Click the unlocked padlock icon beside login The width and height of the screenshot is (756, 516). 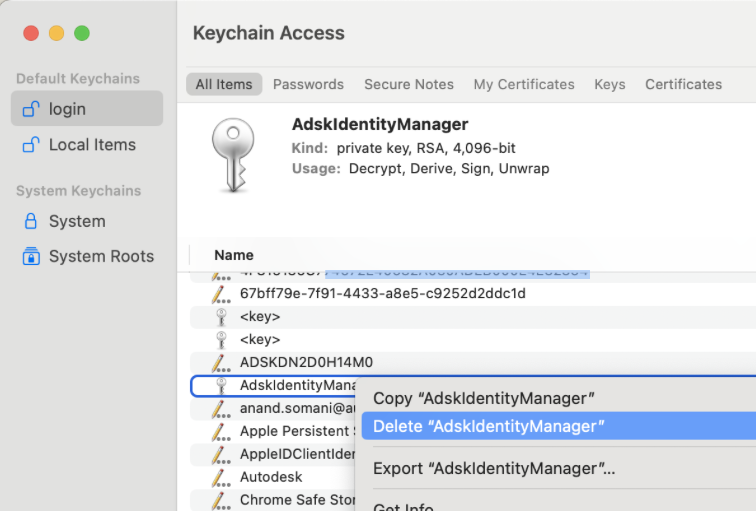click(30, 109)
